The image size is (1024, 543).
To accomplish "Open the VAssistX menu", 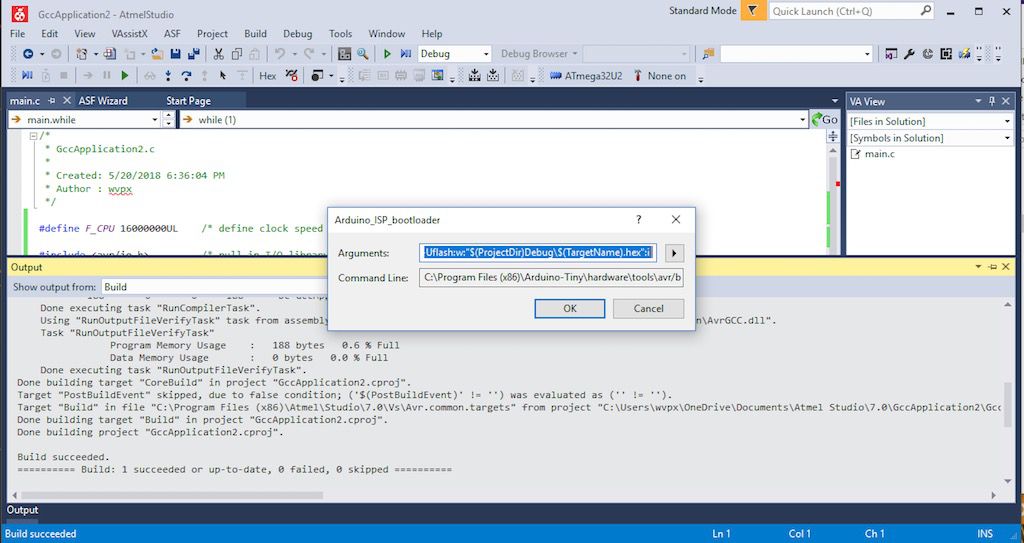I will click(x=129, y=33).
